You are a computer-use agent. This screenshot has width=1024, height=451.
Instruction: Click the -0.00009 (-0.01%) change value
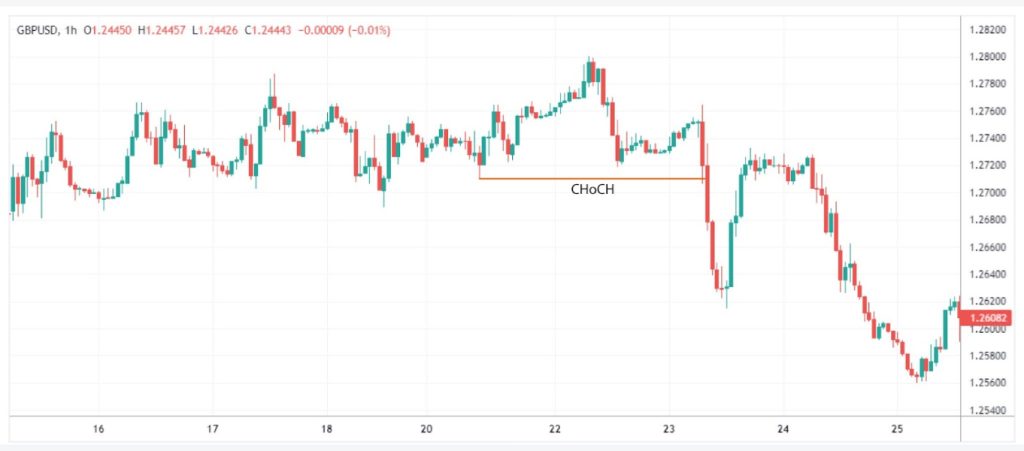pyautogui.click(x=344, y=30)
